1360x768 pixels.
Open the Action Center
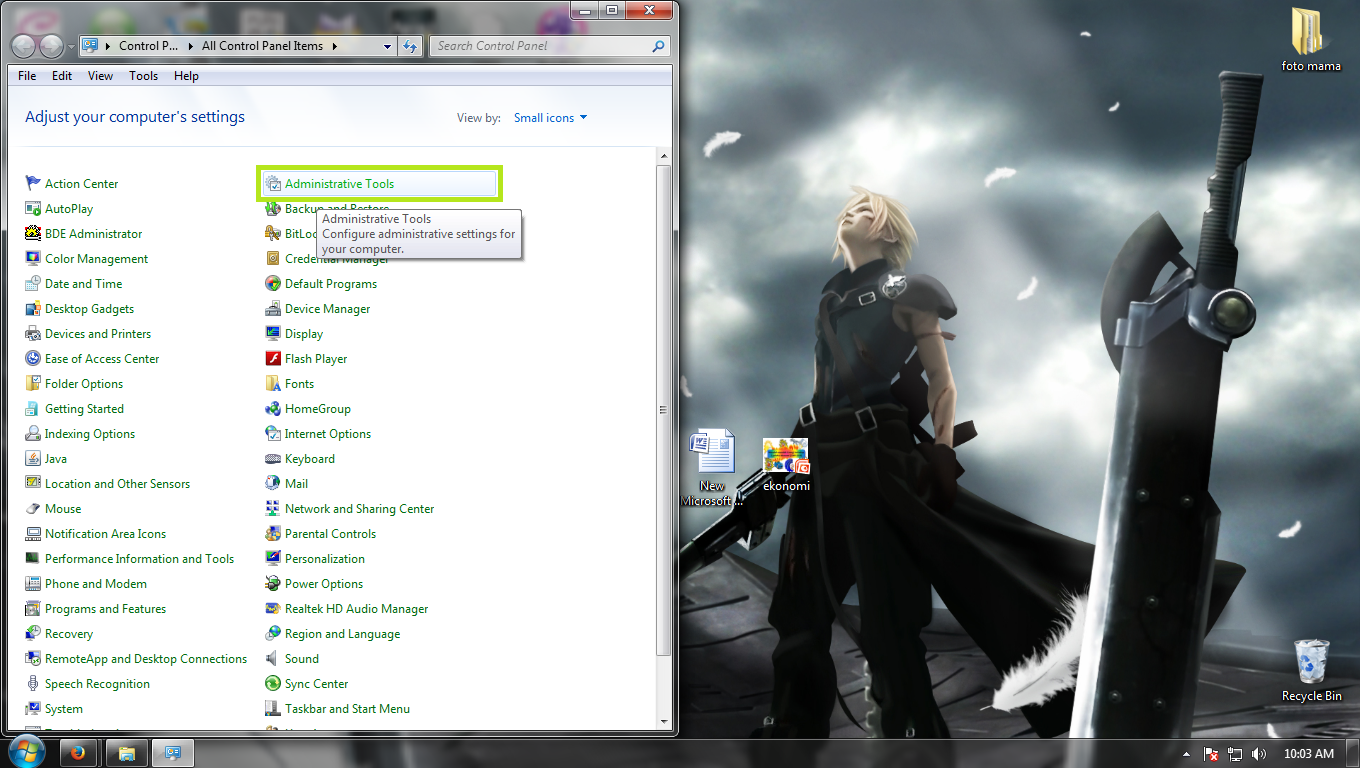(80, 183)
